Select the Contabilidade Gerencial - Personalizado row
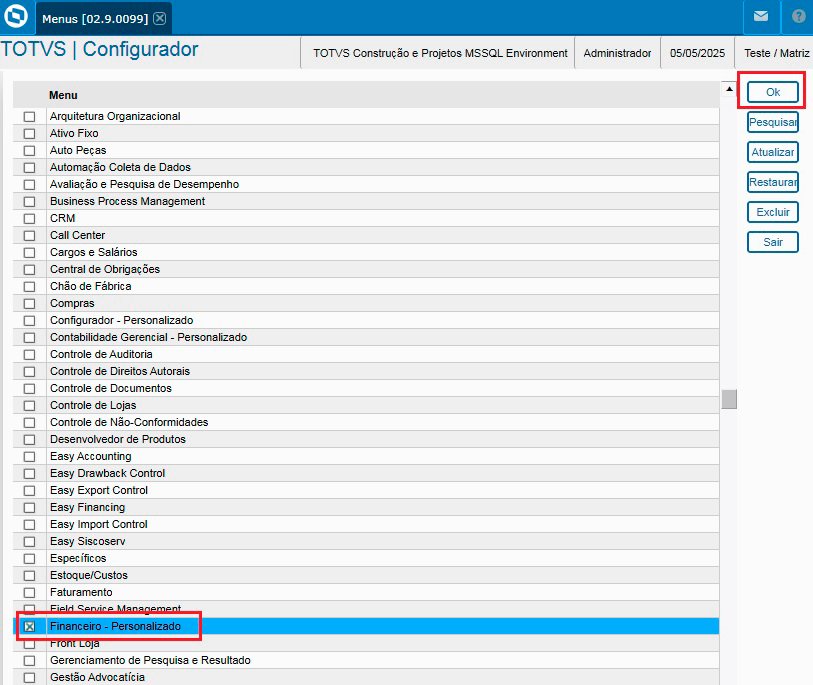 tap(366, 338)
